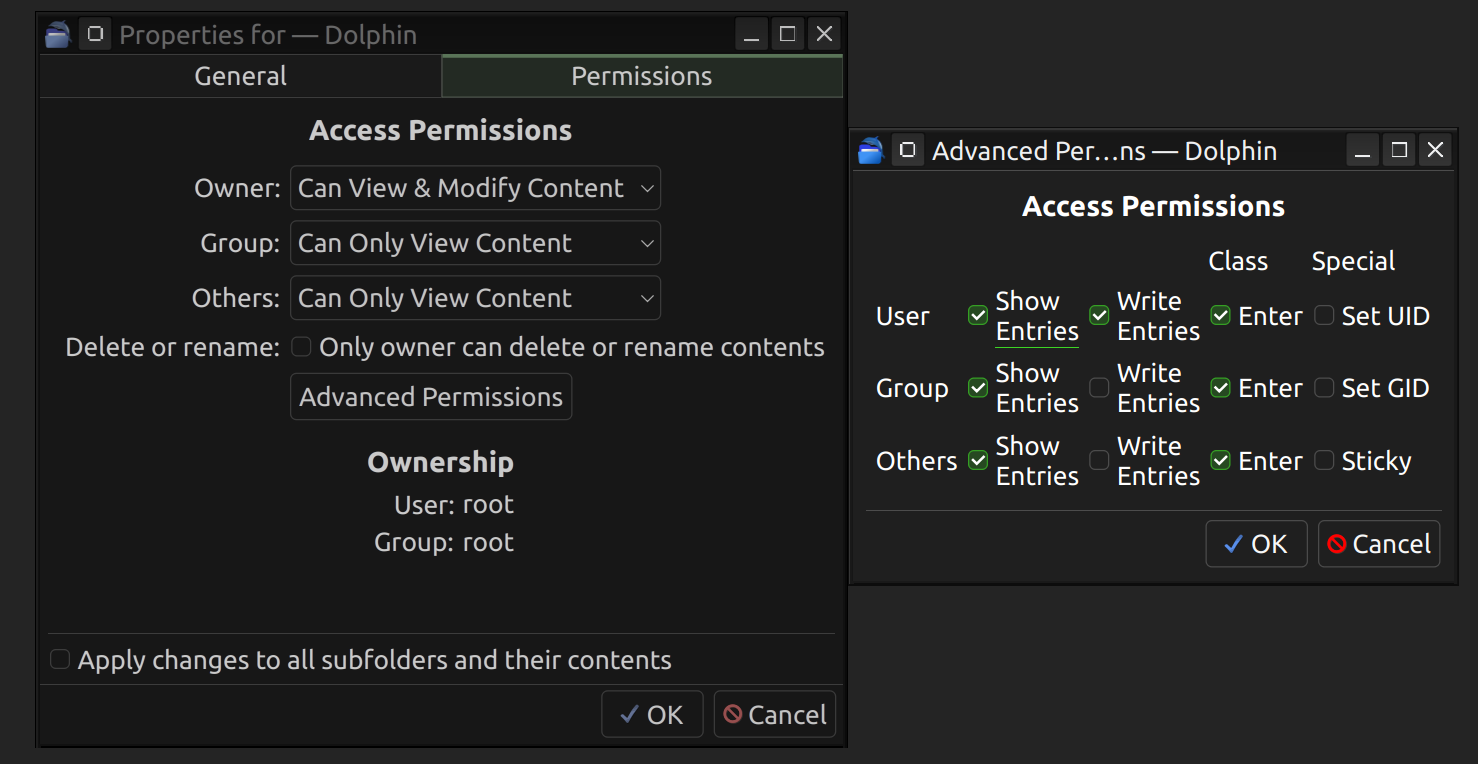Close the Properties window

[824, 35]
